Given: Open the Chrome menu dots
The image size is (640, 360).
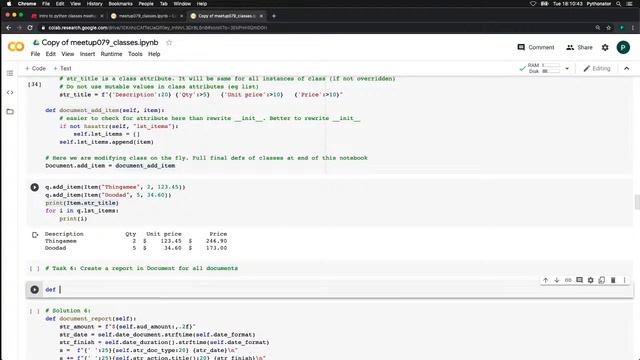Looking at the screenshot, I should [x=633, y=28].
